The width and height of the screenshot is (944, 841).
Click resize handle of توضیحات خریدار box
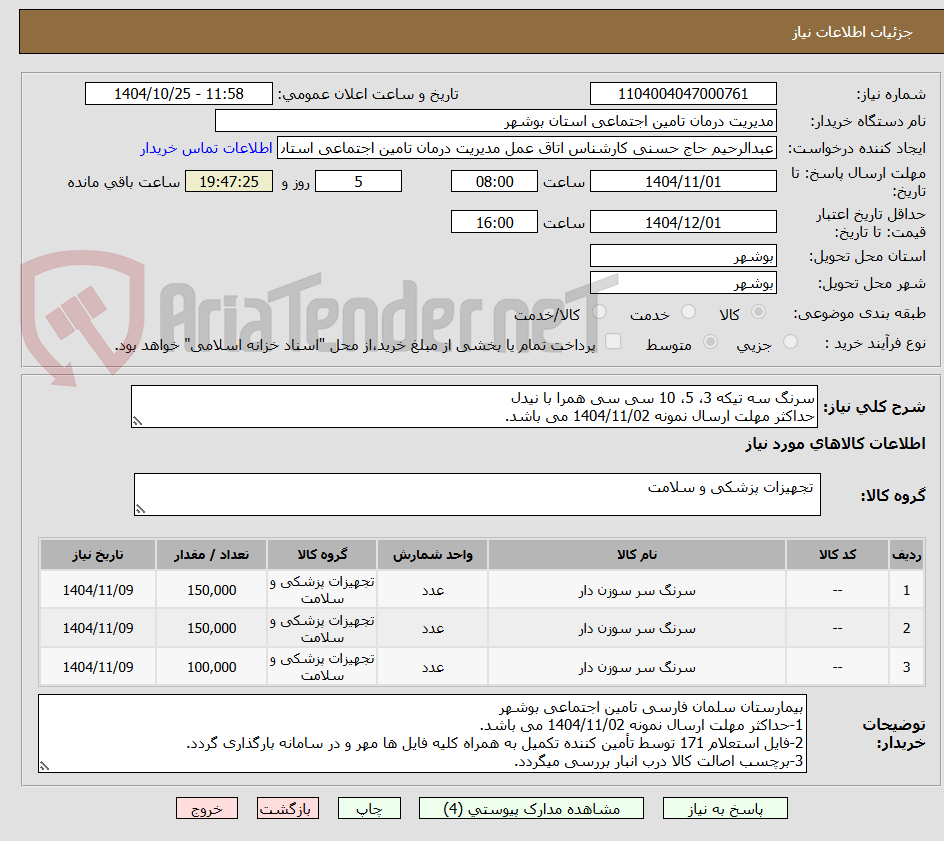pyautogui.click(x=44, y=766)
